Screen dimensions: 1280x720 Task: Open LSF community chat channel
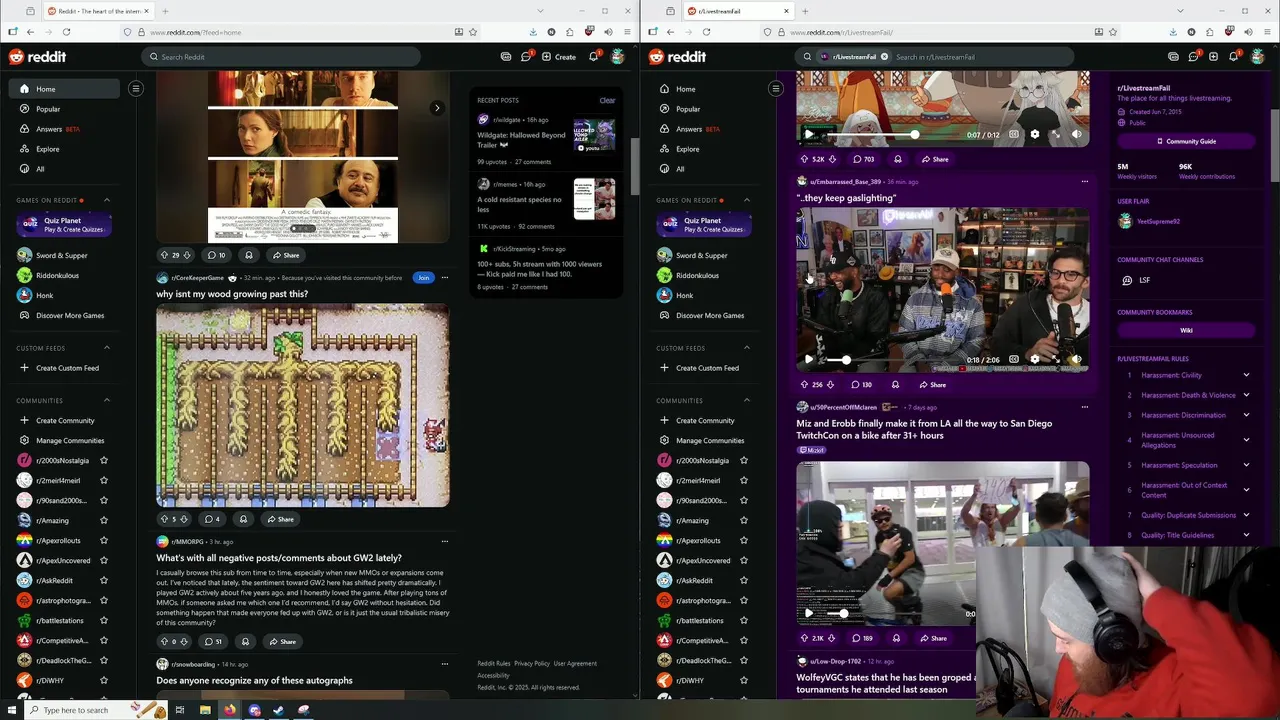click(1186, 280)
